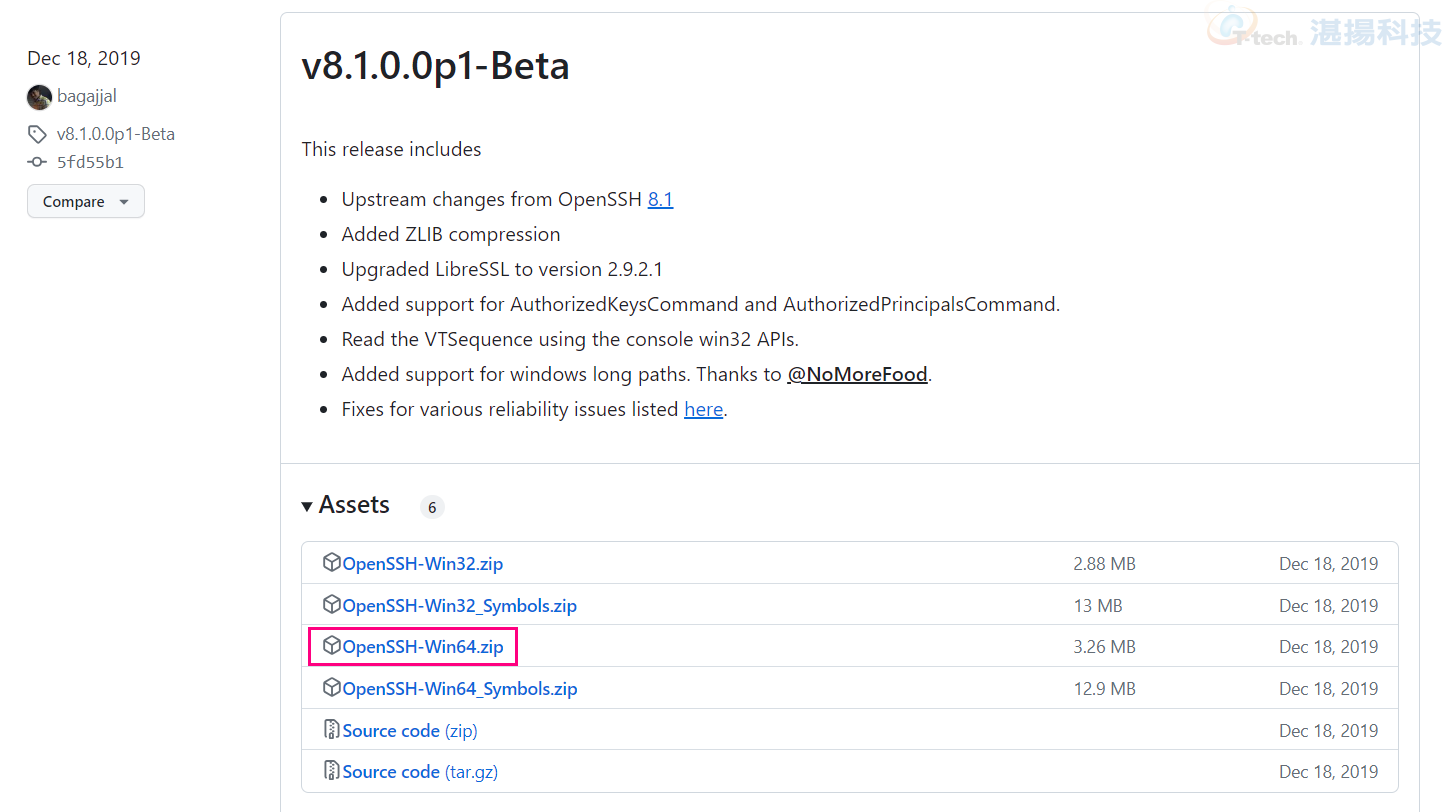Open the OpenSSH 8.1 release notes link
Viewport: 1442px width, 812px height.
[660, 199]
